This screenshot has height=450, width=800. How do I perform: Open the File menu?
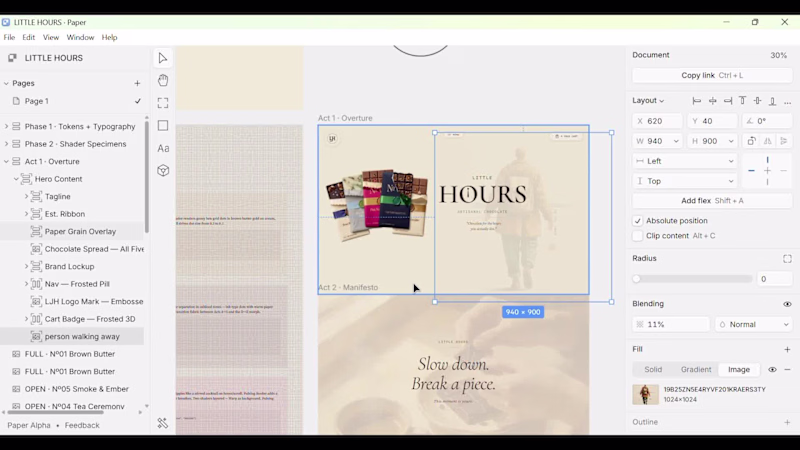pyautogui.click(x=9, y=37)
